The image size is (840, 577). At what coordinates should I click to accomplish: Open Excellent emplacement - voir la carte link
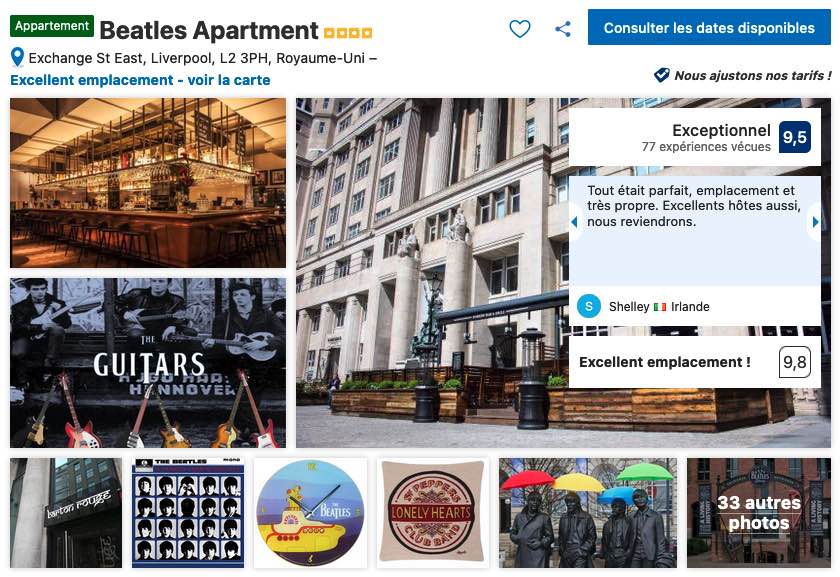[x=140, y=80]
